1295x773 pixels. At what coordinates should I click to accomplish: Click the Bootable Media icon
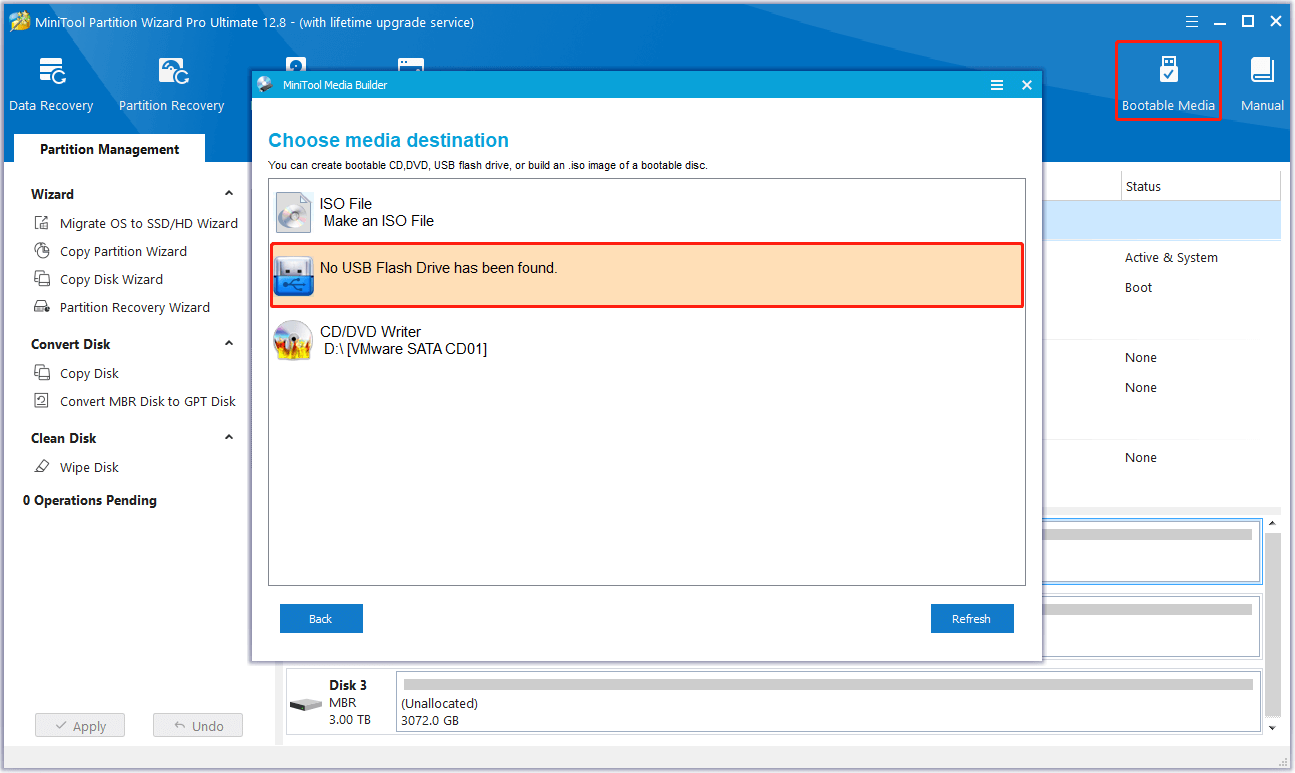point(1168,82)
